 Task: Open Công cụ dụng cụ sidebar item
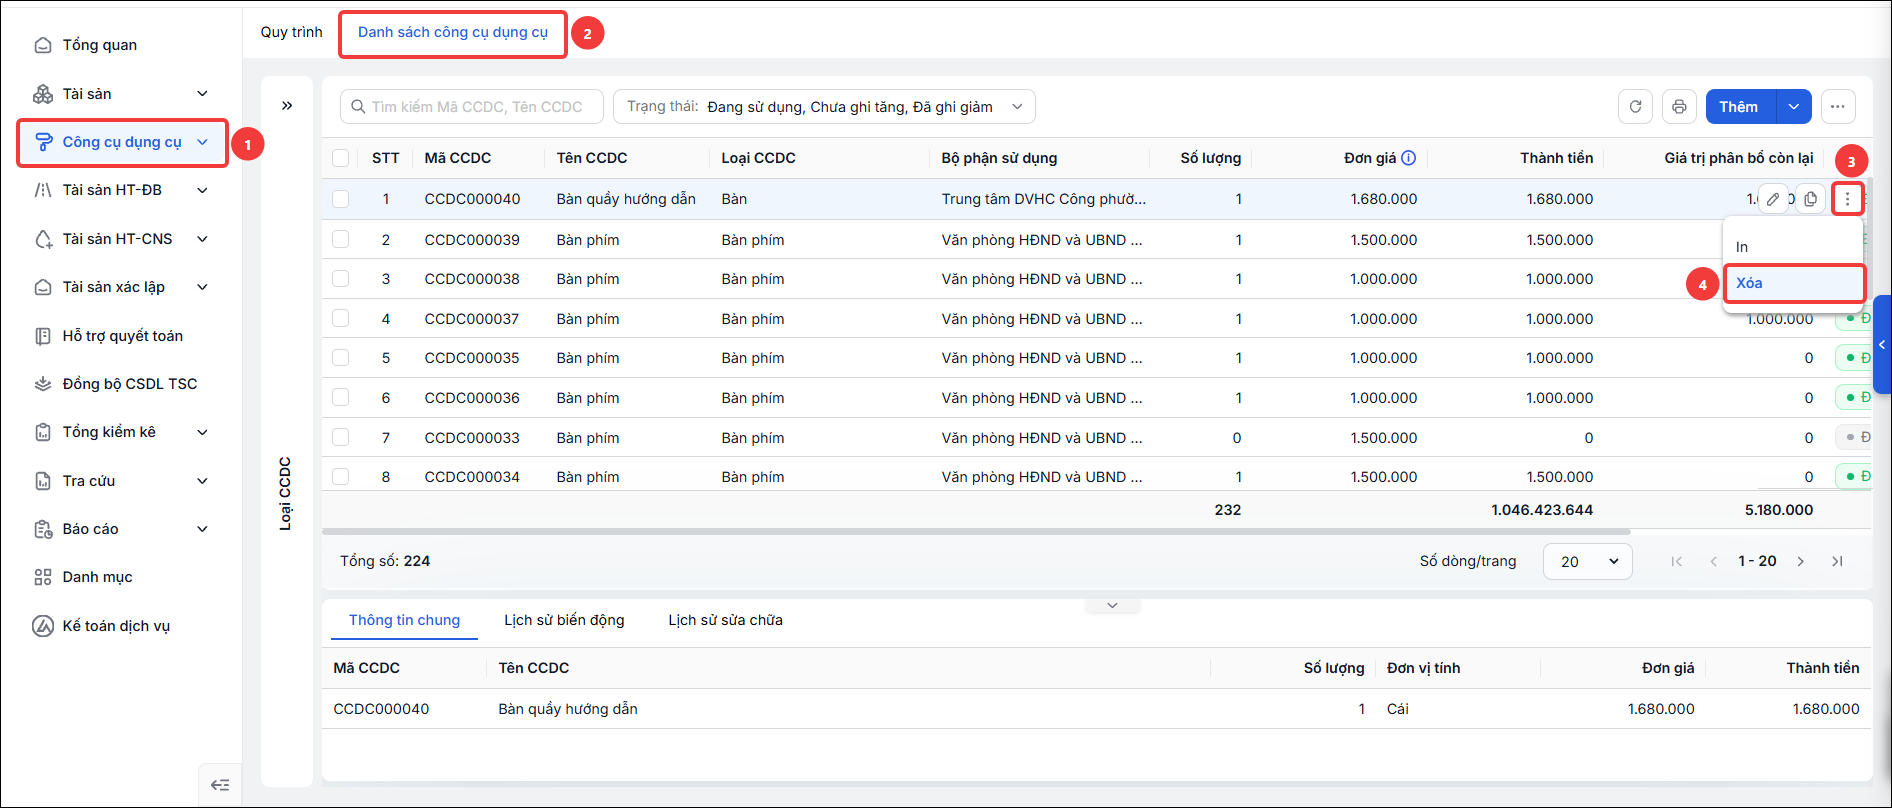(122, 142)
